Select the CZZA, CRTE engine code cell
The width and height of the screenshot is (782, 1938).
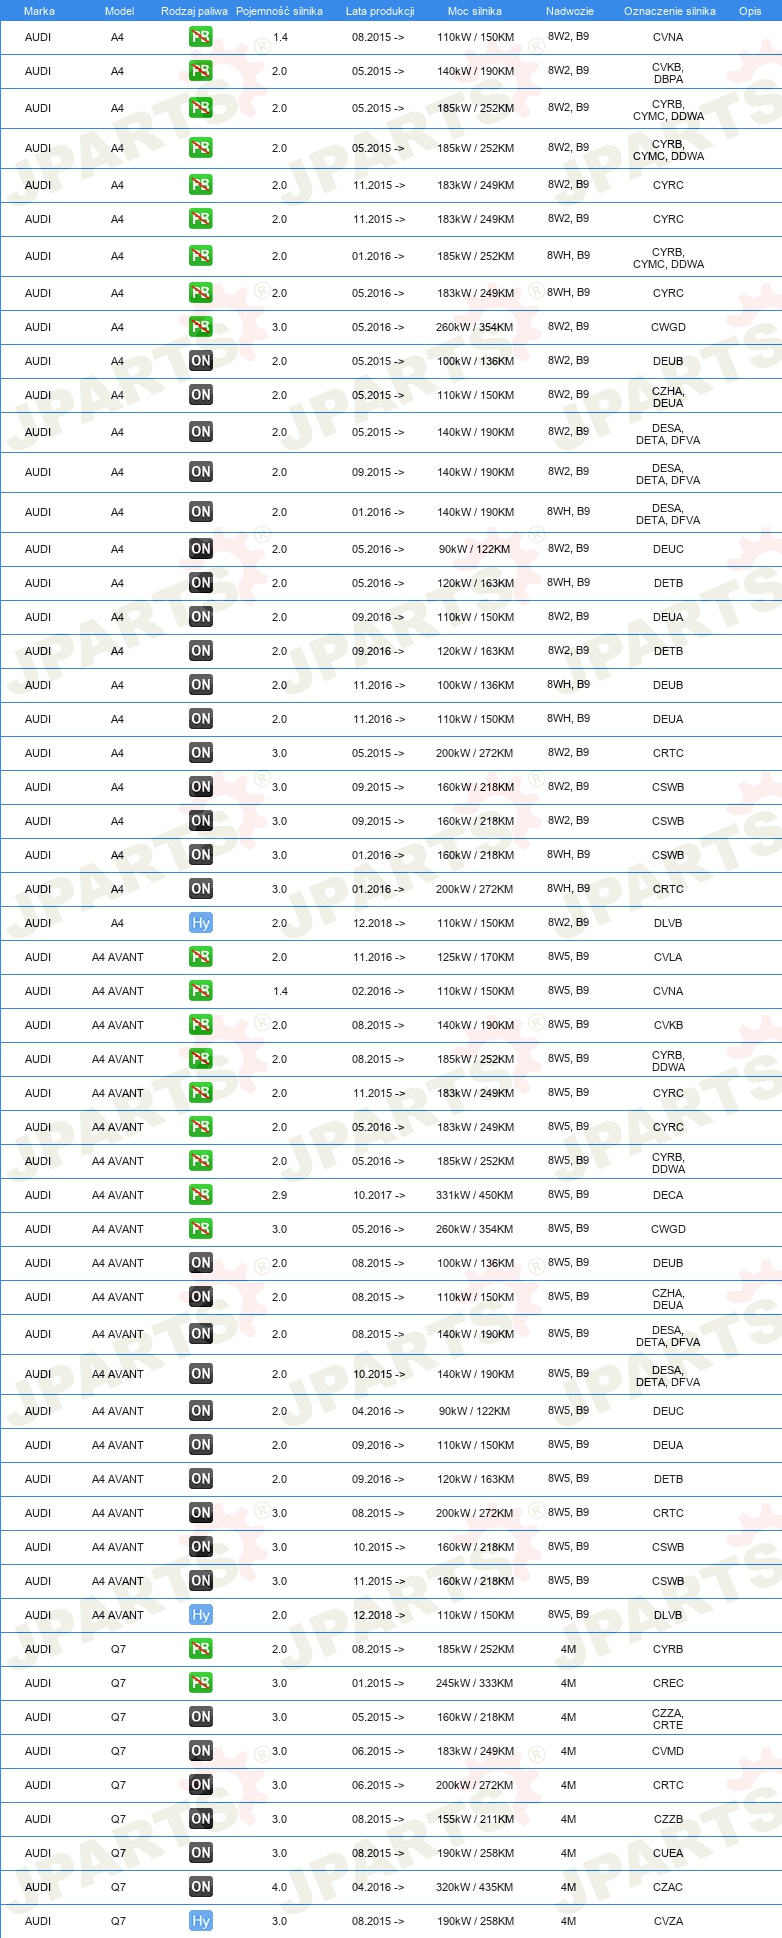pos(668,1719)
